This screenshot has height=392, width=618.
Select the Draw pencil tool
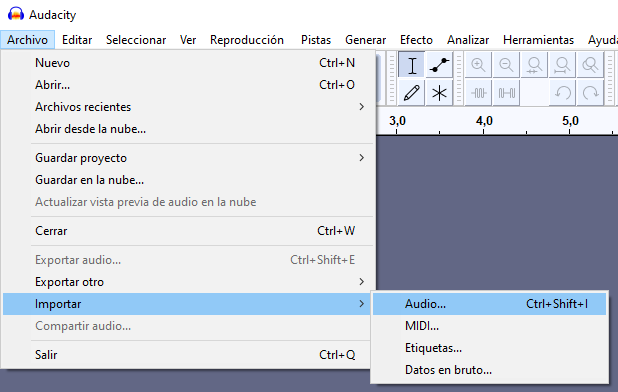coord(411,93)
